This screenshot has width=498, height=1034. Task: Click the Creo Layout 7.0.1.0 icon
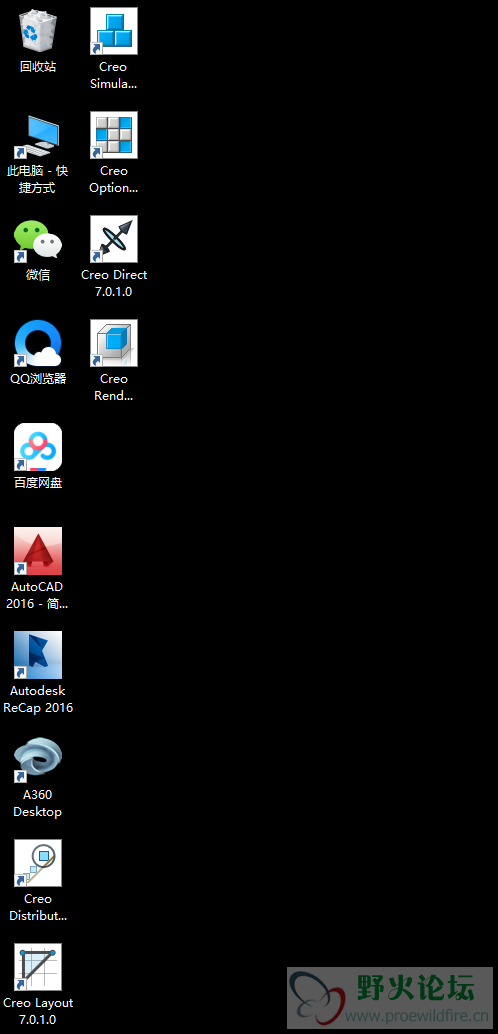coord(38,967)
